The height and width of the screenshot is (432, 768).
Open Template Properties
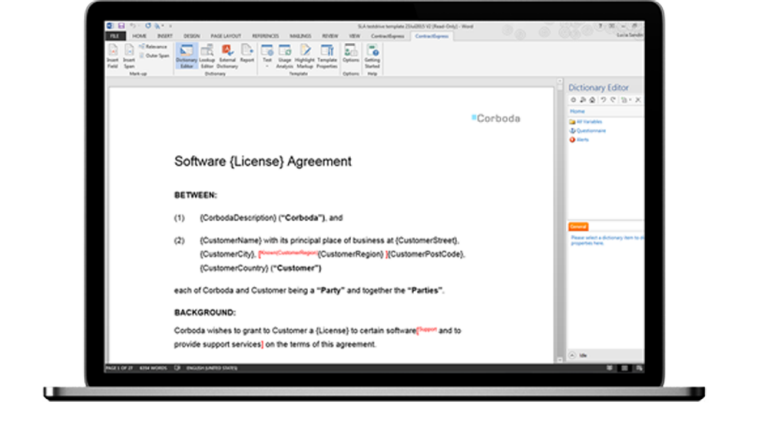(327, 52)
